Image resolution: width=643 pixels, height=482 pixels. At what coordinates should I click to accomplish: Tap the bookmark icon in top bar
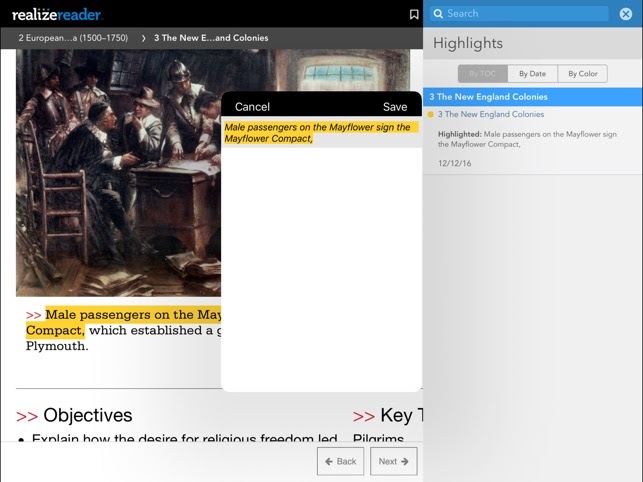414,14
